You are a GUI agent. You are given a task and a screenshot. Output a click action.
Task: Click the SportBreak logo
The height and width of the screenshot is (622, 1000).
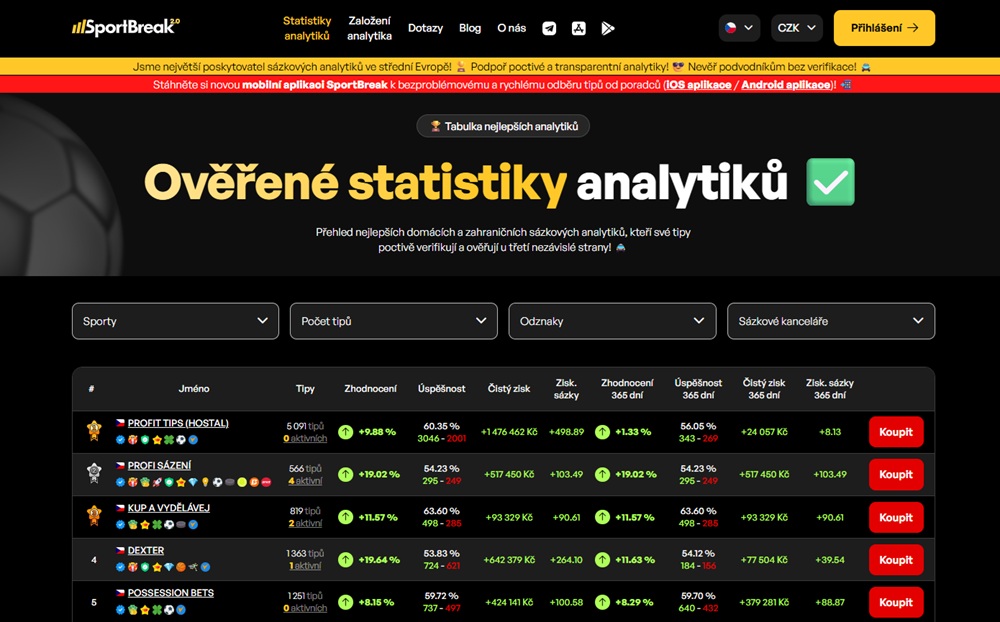point(126,27)
